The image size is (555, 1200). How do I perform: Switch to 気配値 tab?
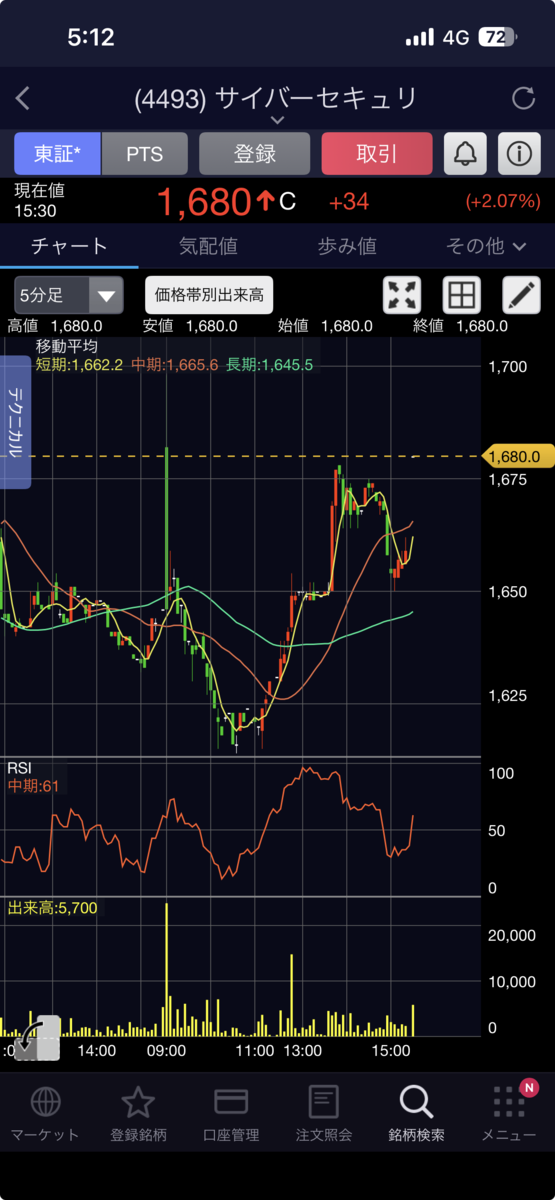coord(208,246)
